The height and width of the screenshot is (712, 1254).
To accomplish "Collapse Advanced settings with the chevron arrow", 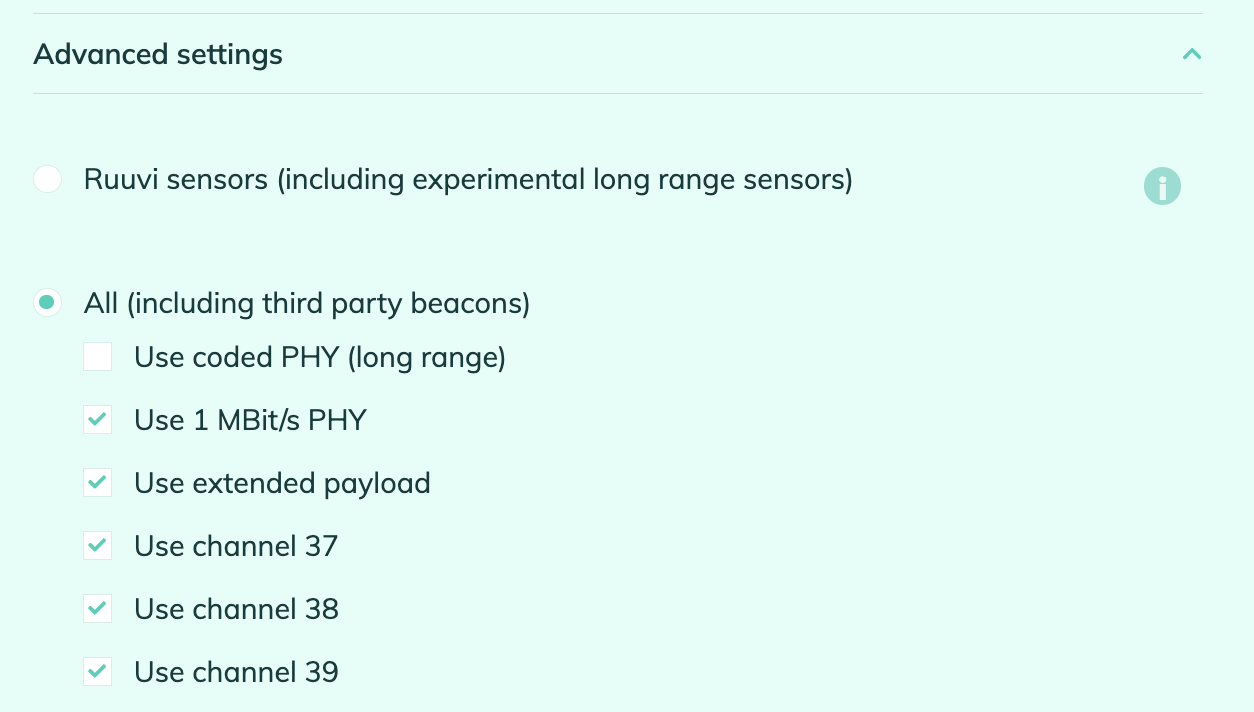I will pos(1191,54).
